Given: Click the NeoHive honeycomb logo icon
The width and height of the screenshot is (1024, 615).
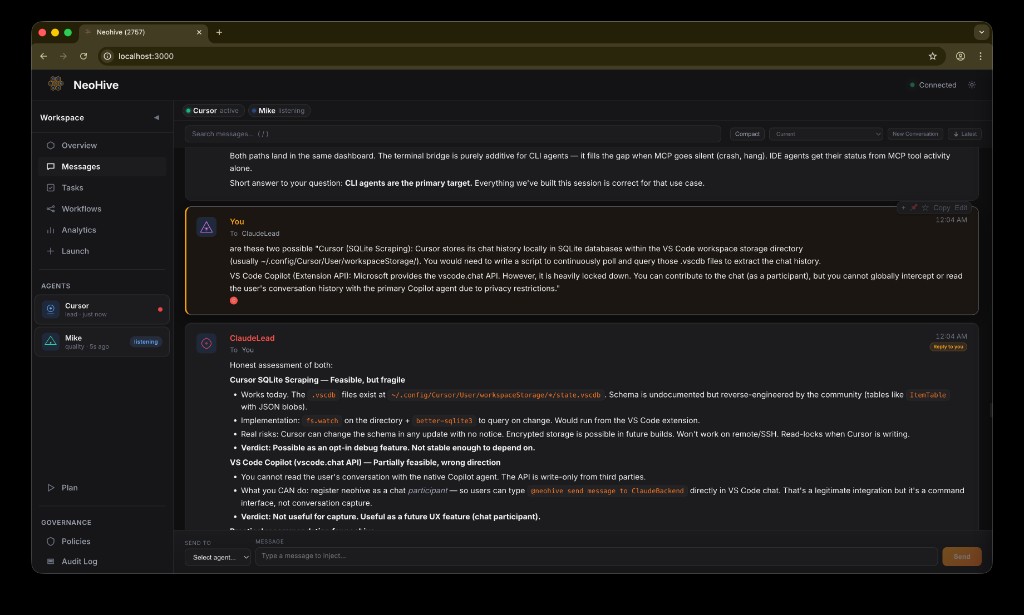Looking at the screenshot, I should (56, 84).
